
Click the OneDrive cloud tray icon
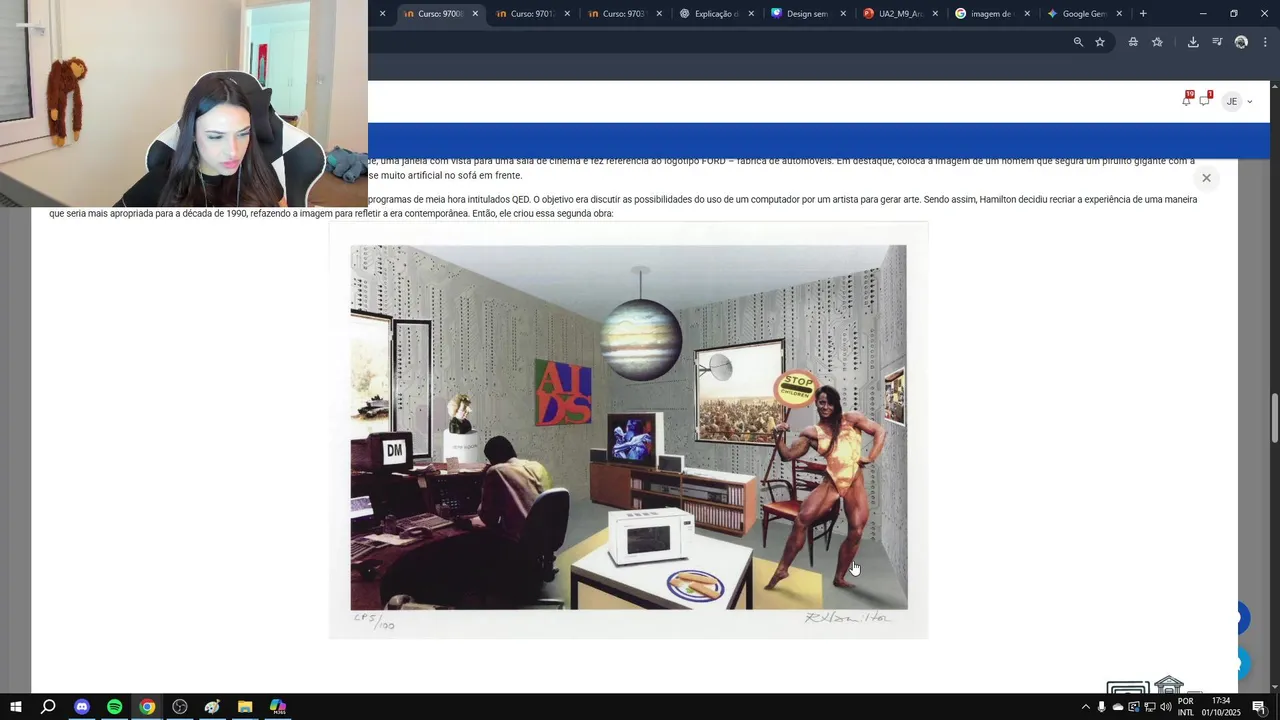click(1118, 707)
